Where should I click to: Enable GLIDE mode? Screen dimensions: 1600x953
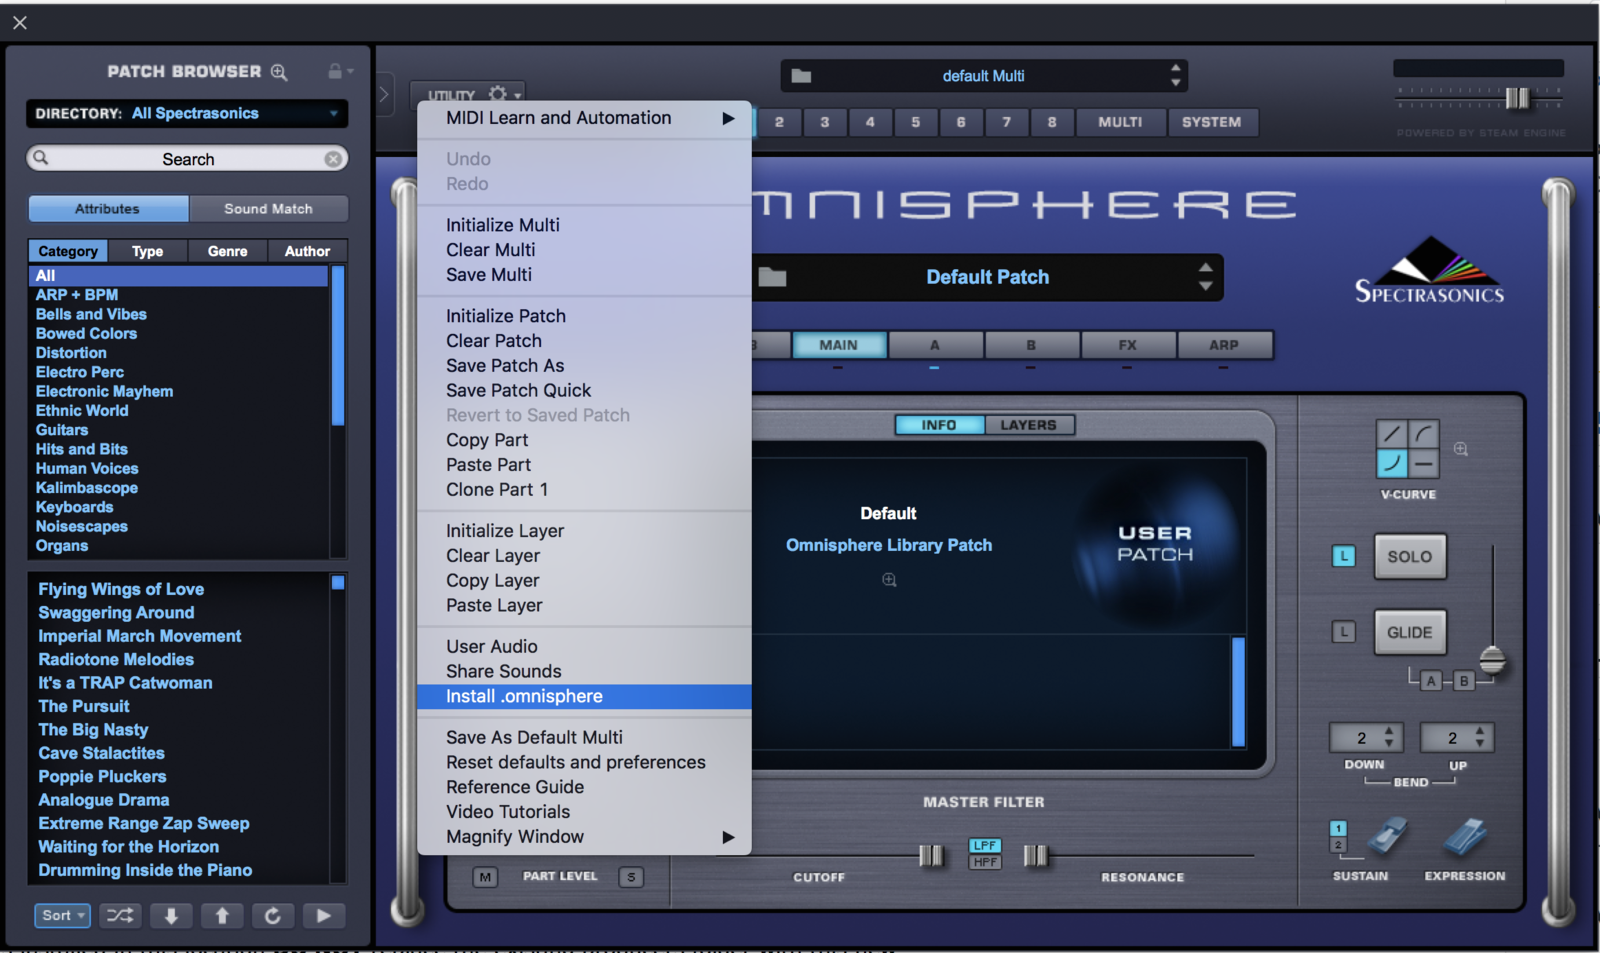(1410, 632)
